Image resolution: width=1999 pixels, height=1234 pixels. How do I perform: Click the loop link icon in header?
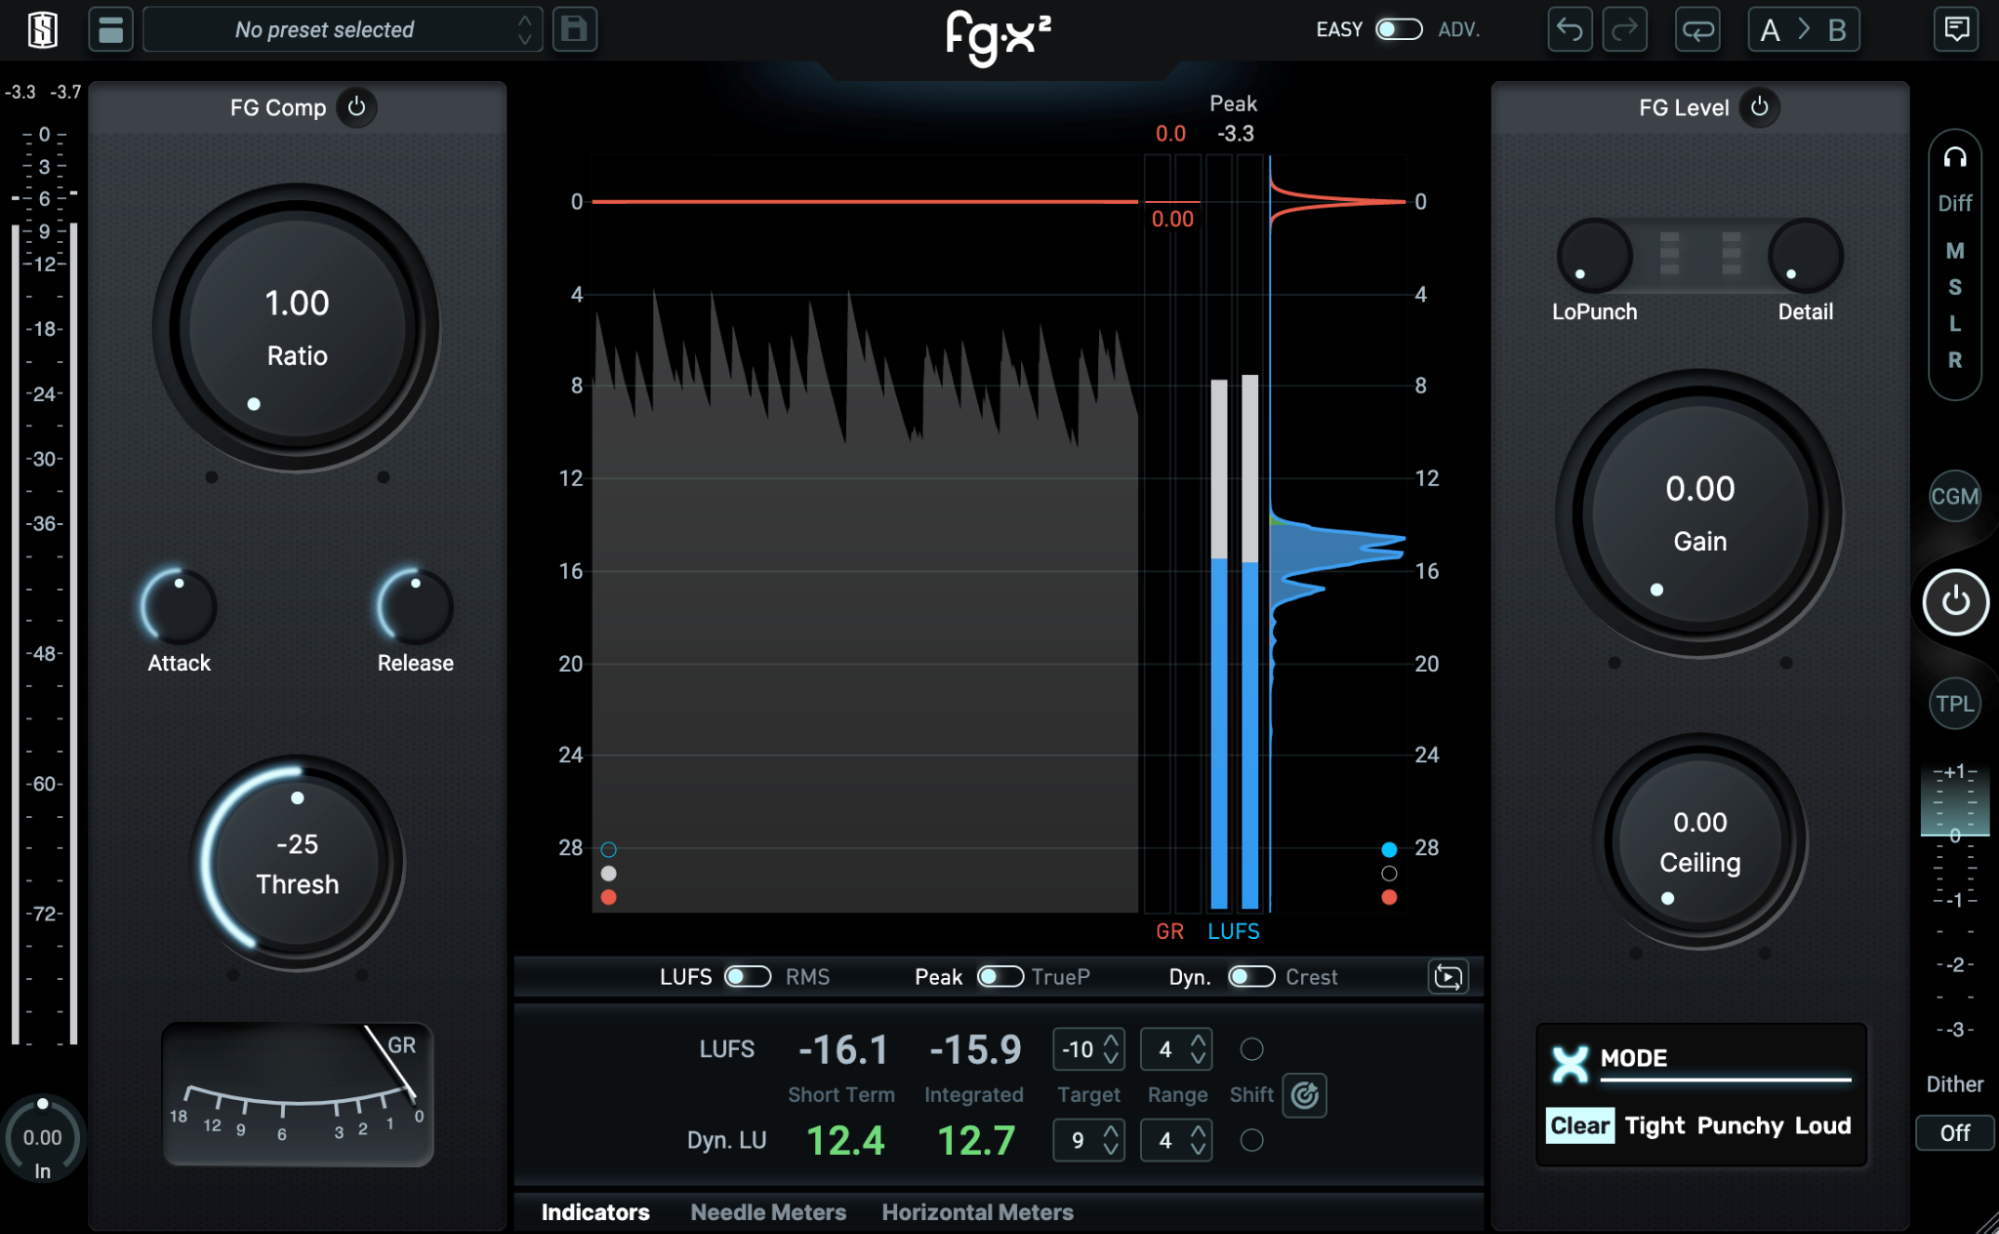tap(1697, 29)
